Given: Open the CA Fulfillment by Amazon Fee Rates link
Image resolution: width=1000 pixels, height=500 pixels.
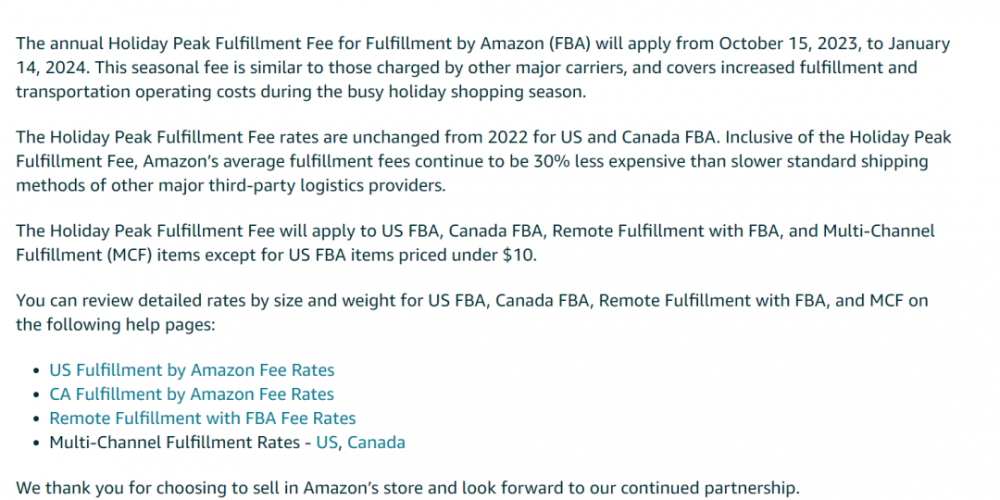Looking at the screenshot, I should 192,394.
